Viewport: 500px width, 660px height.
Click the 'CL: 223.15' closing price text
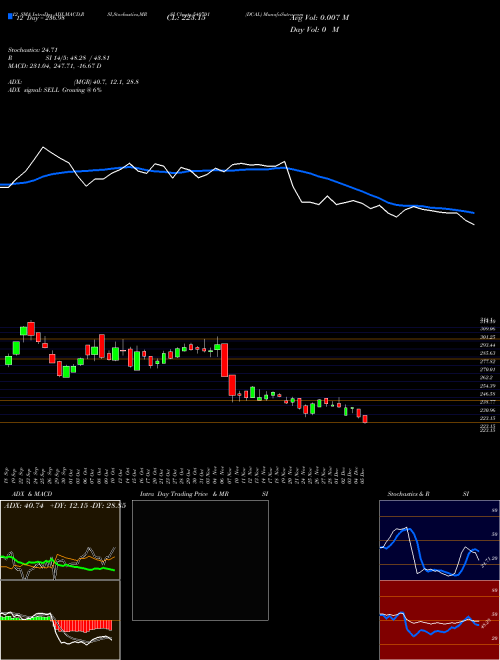186,18
